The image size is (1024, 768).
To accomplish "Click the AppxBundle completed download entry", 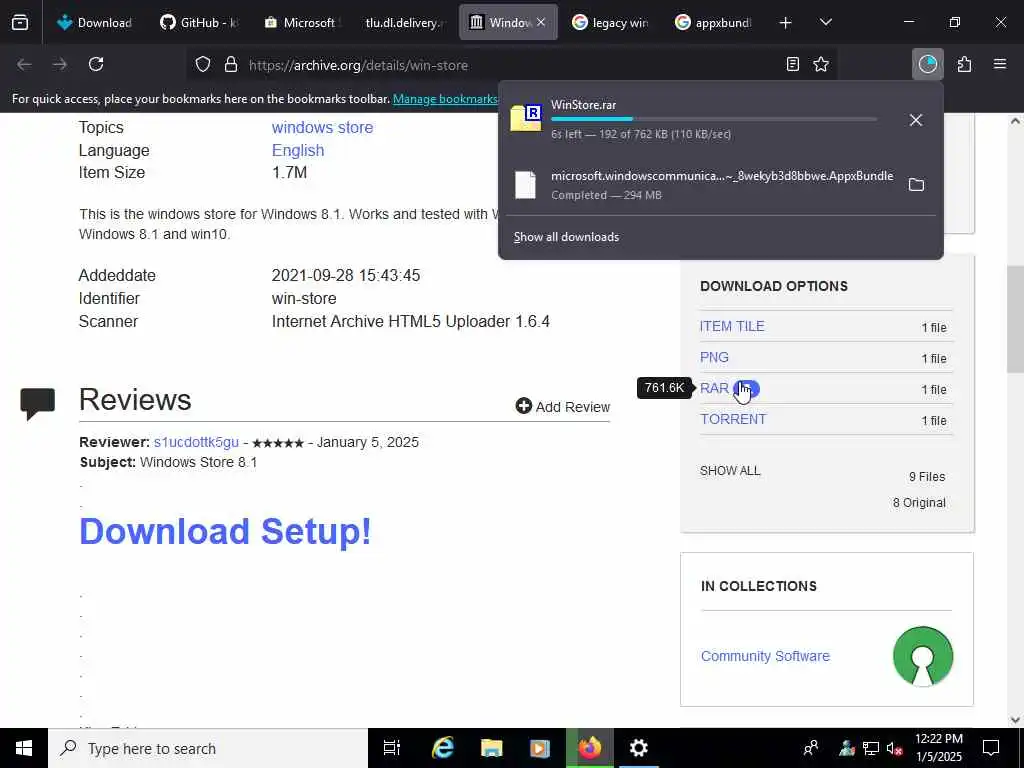I will 721,185.
